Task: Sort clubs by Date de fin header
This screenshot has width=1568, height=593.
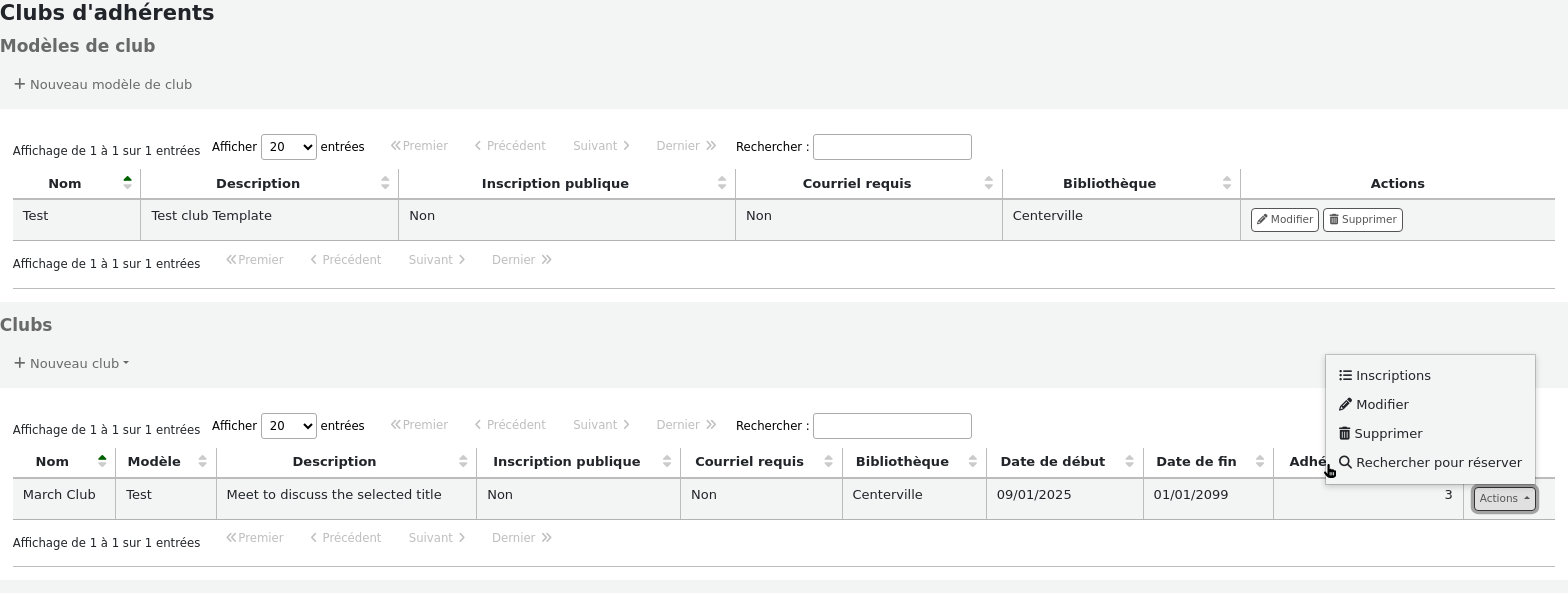Action: 1196,462
